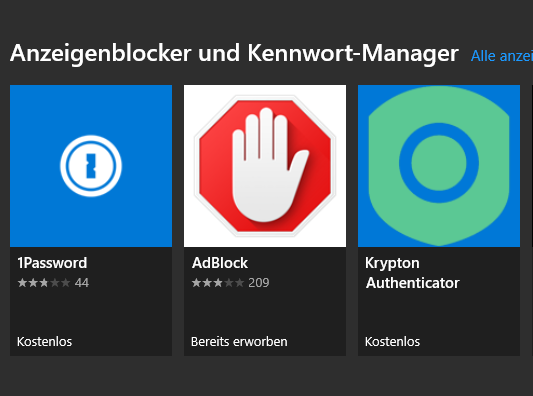This screenshot has width=533, height=396.
Task: Click the 1Password star rating with 44 reviews
Action: [x=53, y=283]
